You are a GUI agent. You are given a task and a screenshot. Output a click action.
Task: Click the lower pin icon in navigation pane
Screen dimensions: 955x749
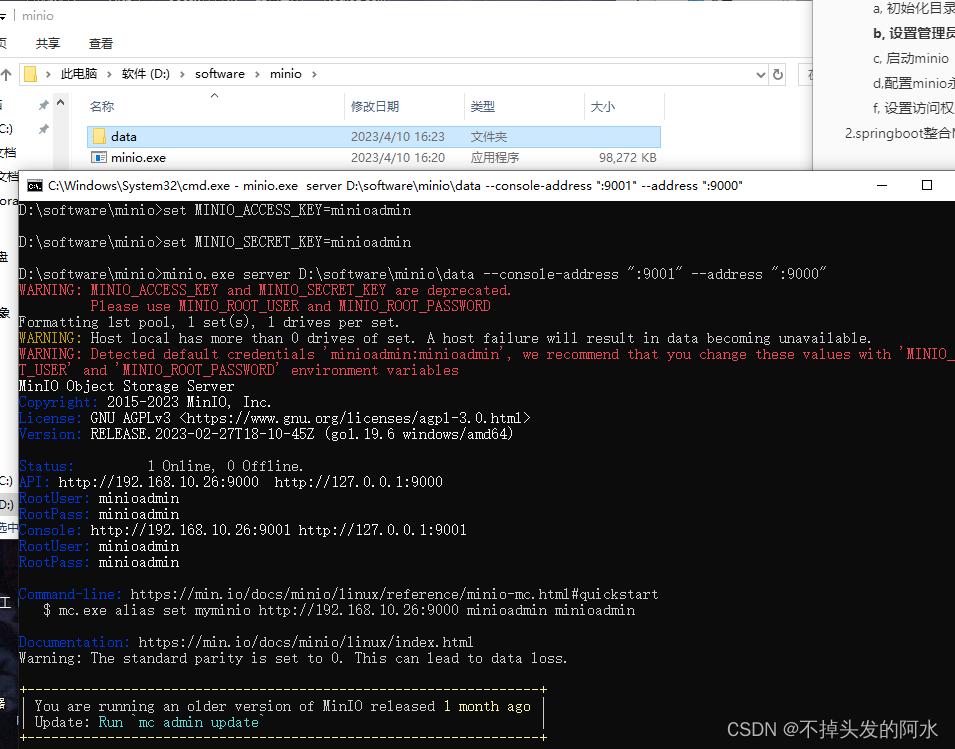[43, 129]
